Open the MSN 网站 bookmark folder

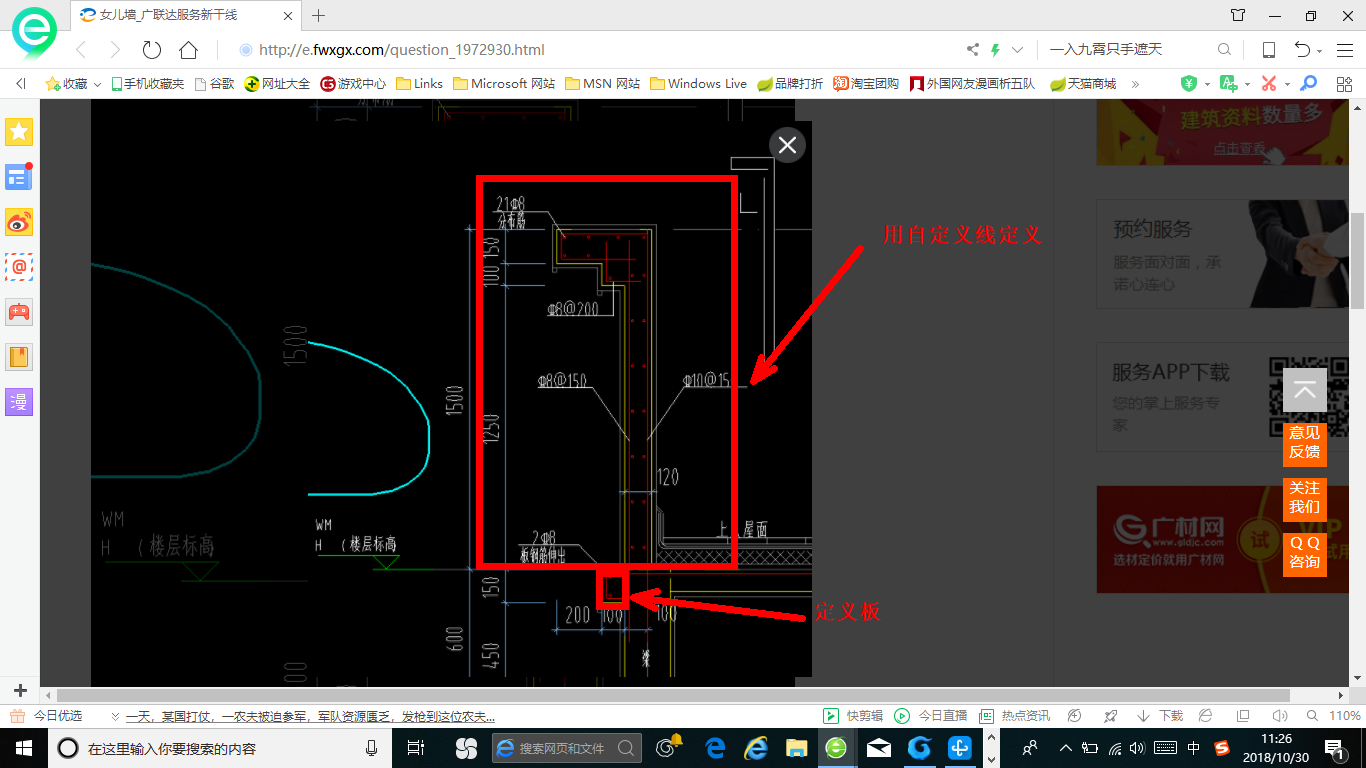[602, 84]
